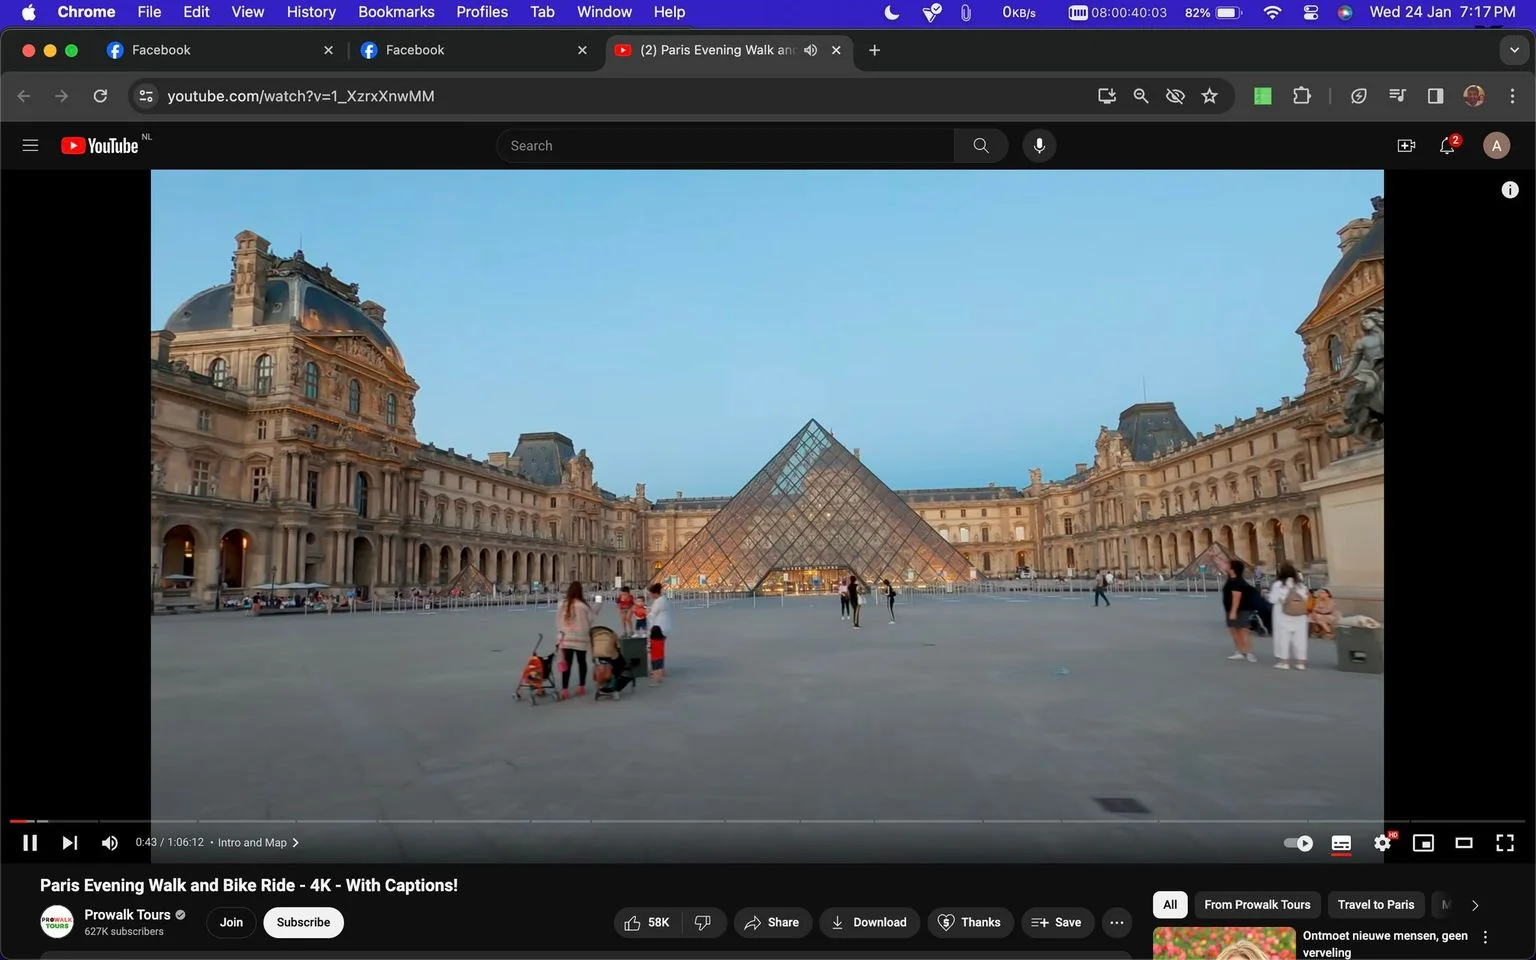The image size is (1536, 960).
Task: Expand Chrome tab search dropdown
Action: point(1514,50)
